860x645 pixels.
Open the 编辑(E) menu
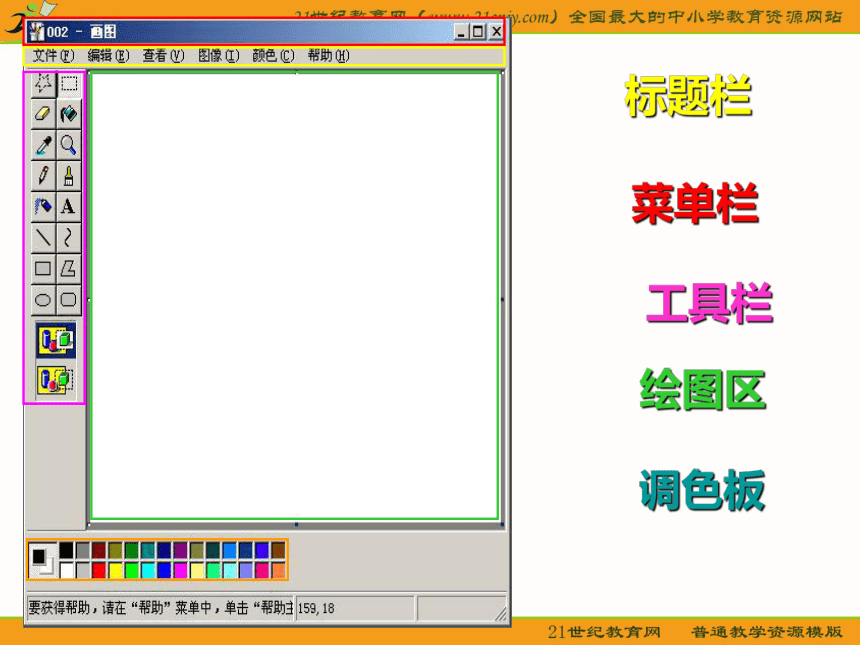tap(108, 56)
